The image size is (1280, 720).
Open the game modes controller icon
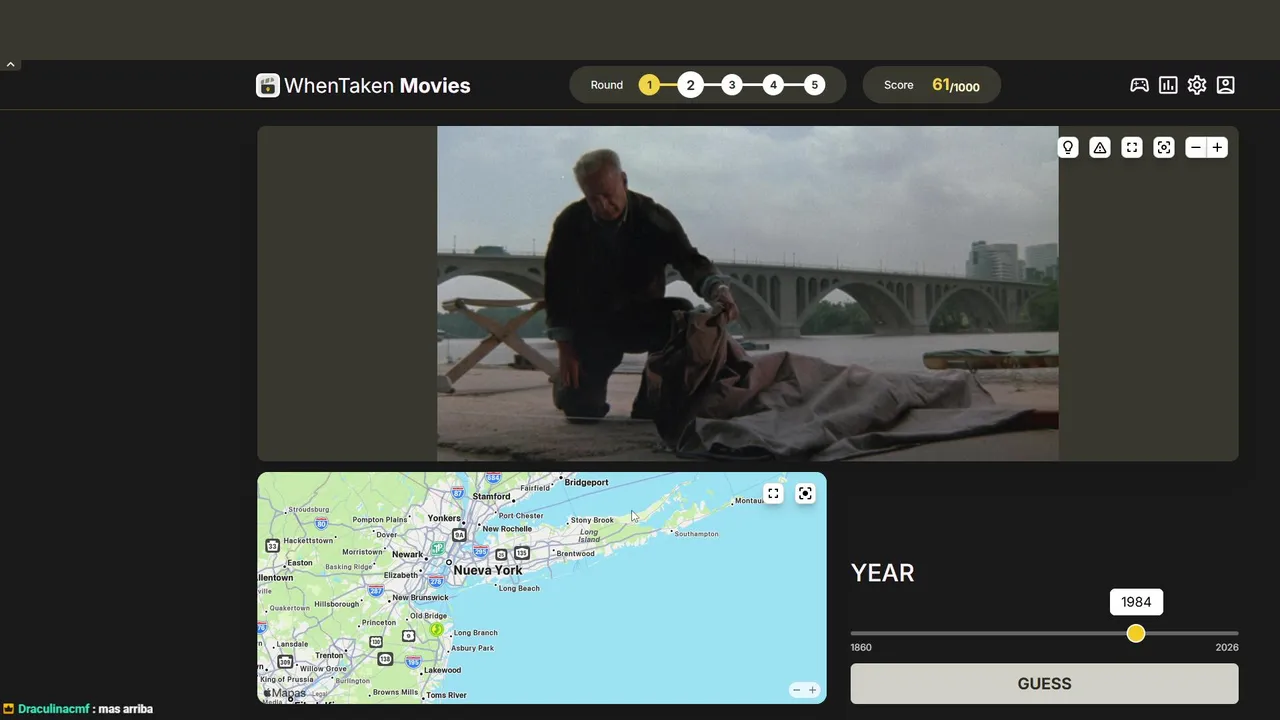1139,85
